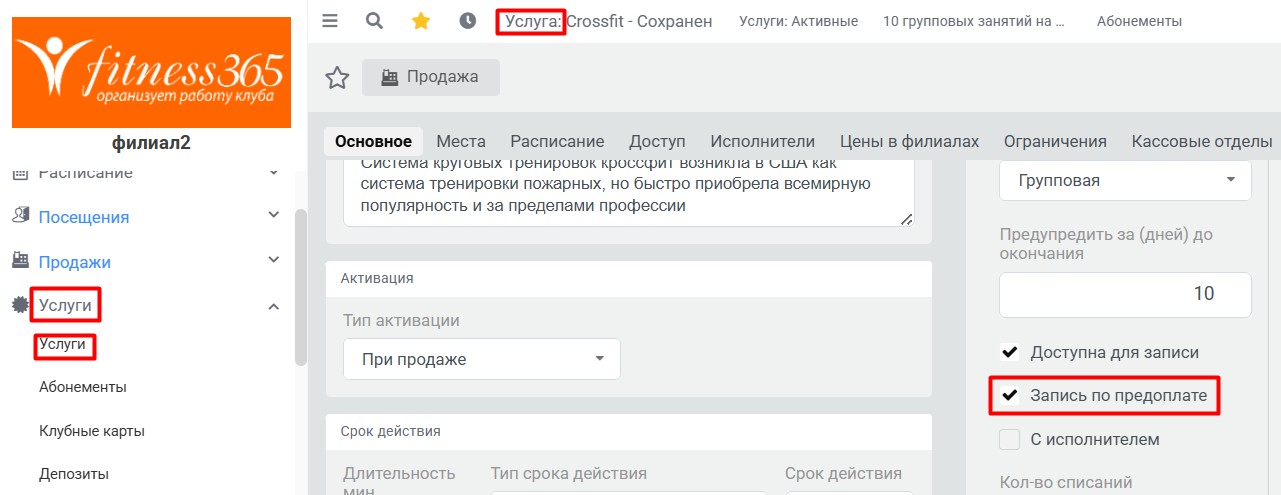Screen dimensions: 1281x495
Task: Enable the С исполнителем checkbox
Action: point(1010,439)
